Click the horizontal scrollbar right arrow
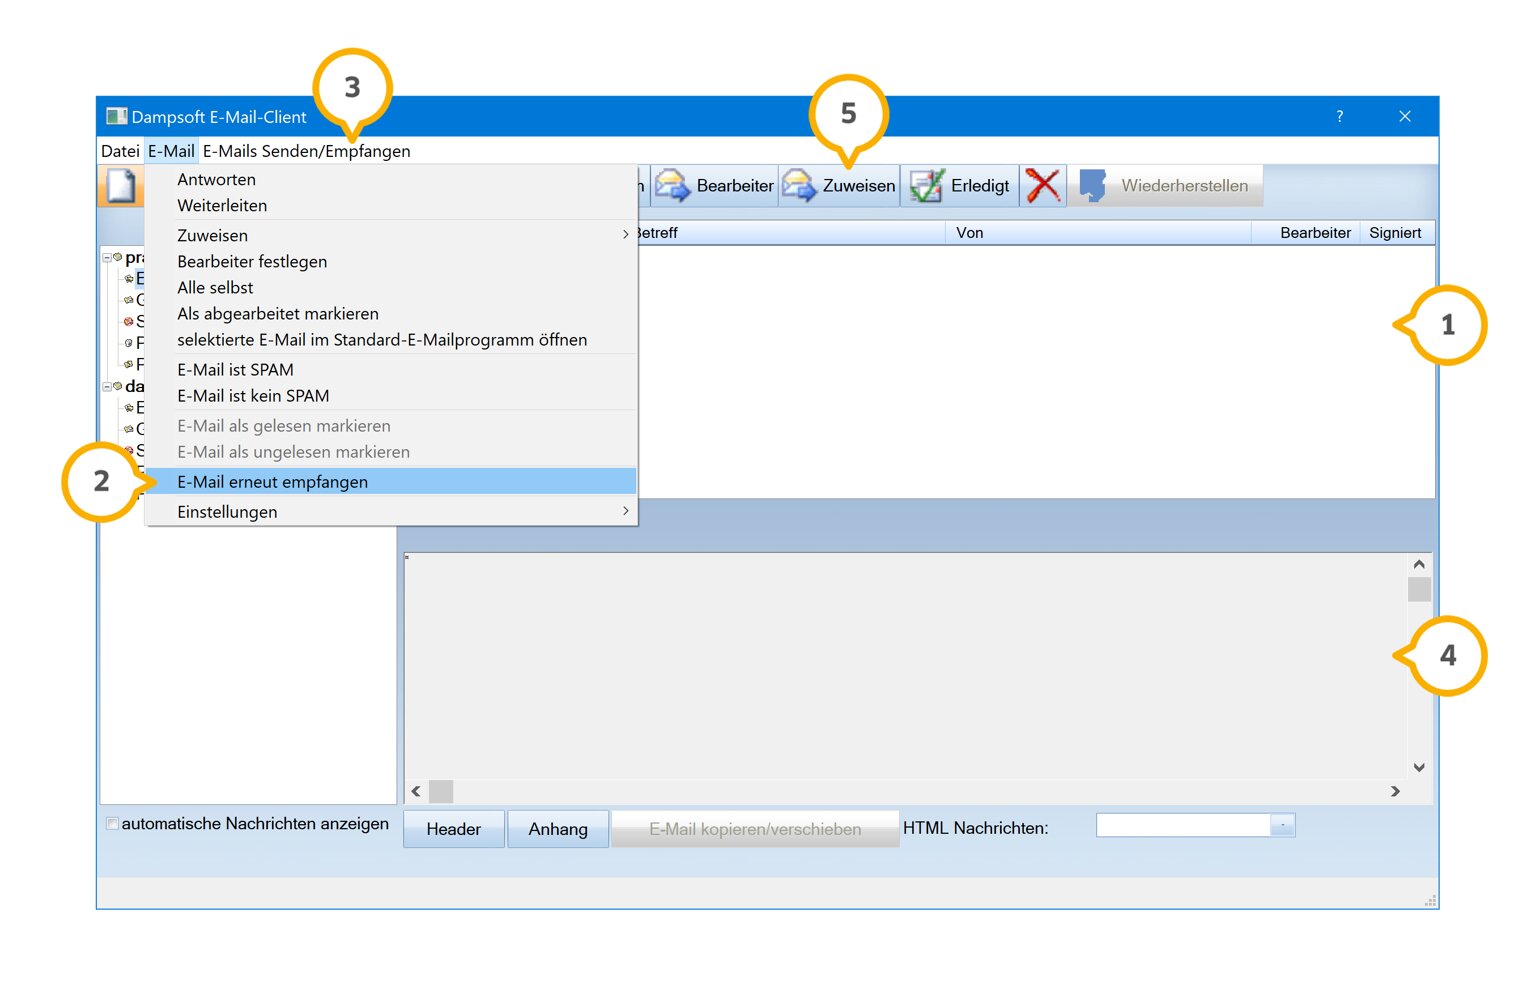This screenshot has height=1006, width=1536. [x=1395, y=791]
